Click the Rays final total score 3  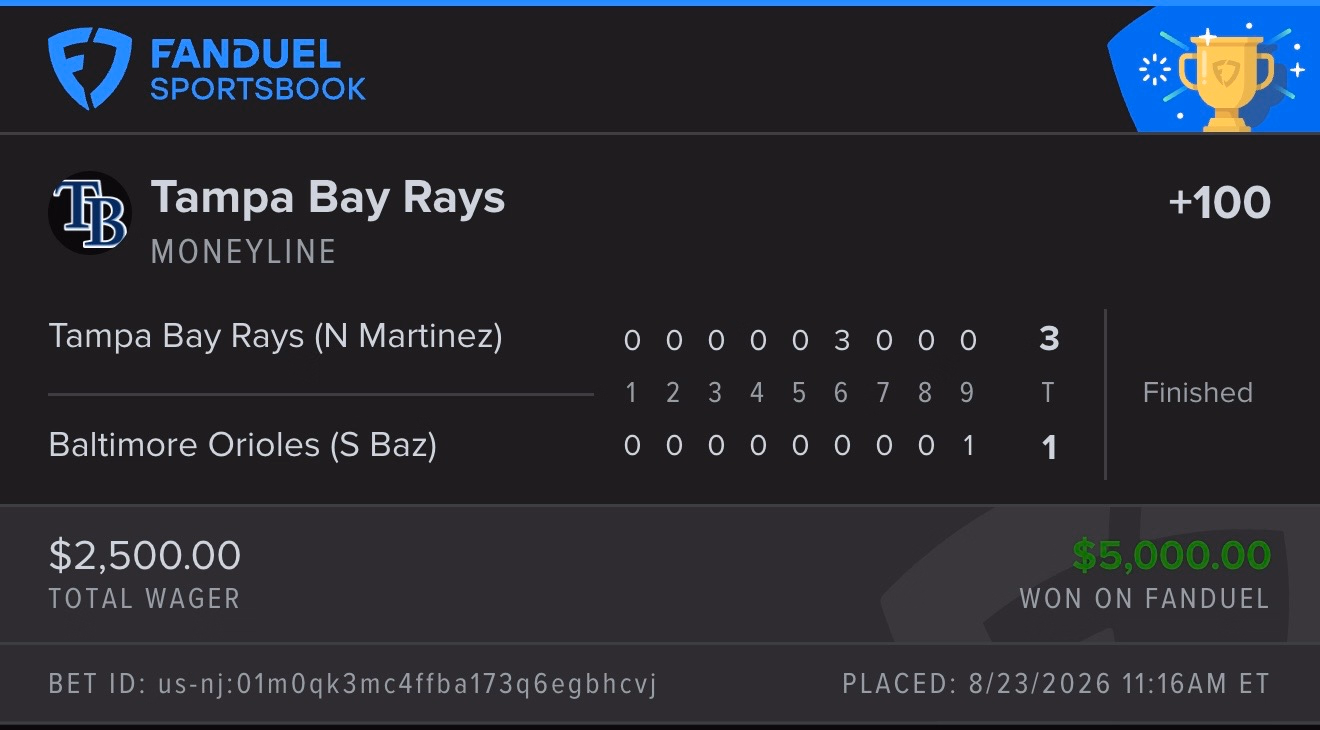pyautogui.click(x=1048, y=340)
